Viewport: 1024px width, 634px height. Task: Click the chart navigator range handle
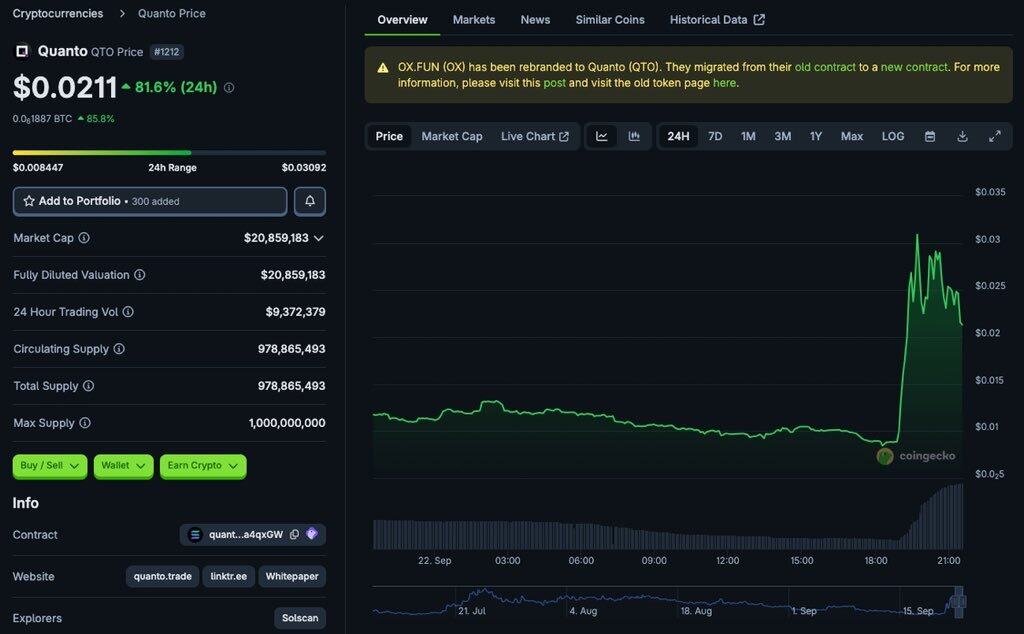[959, 601]
